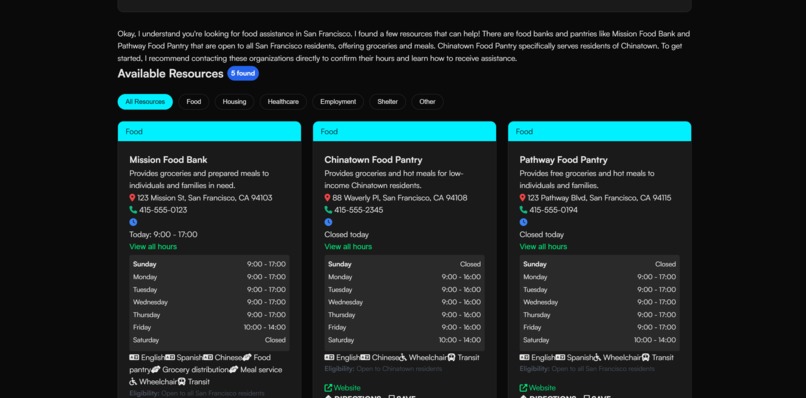Click Spanish language icon in Mission Food Bank card
806x398 pixels.
coord(170,357)
